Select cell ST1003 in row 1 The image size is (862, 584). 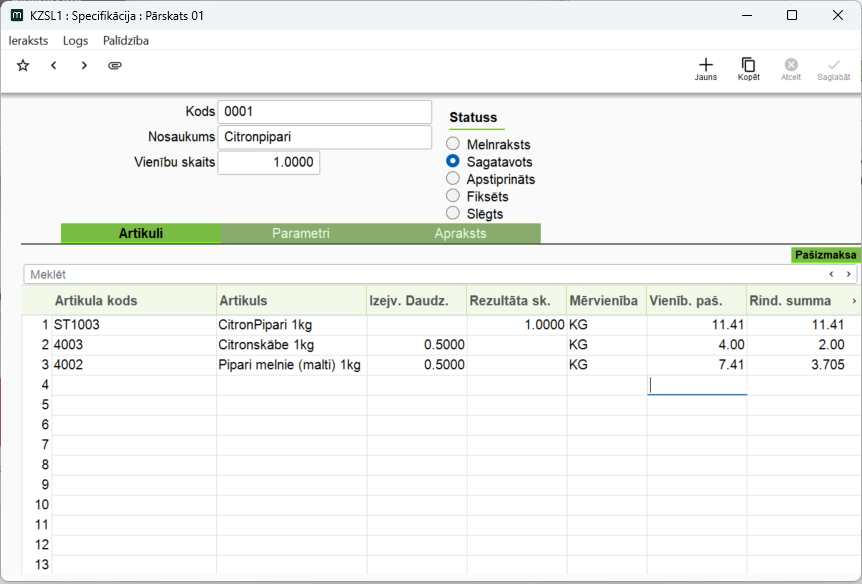pos(134,324)
